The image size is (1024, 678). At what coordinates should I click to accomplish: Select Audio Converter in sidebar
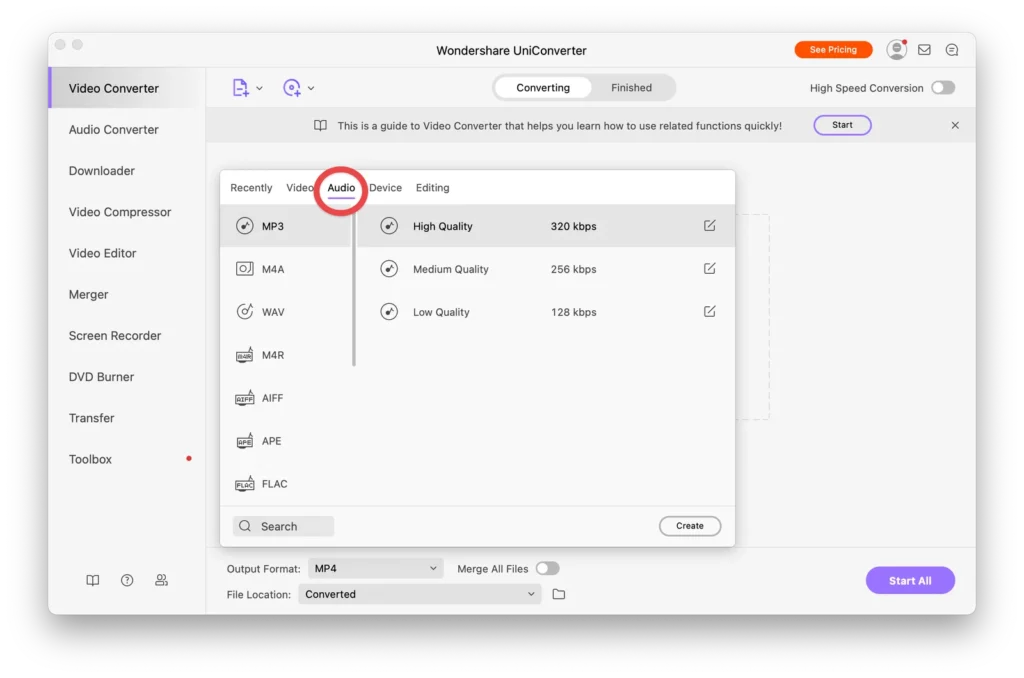[x=113, y=130]
